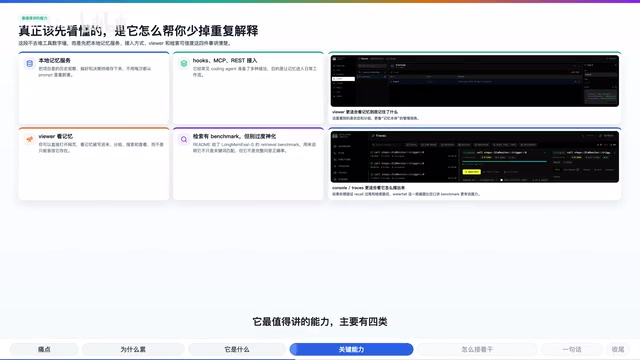Click the viewer 看记忆 card title
The image size is (640, 360).
click(56, 136)
